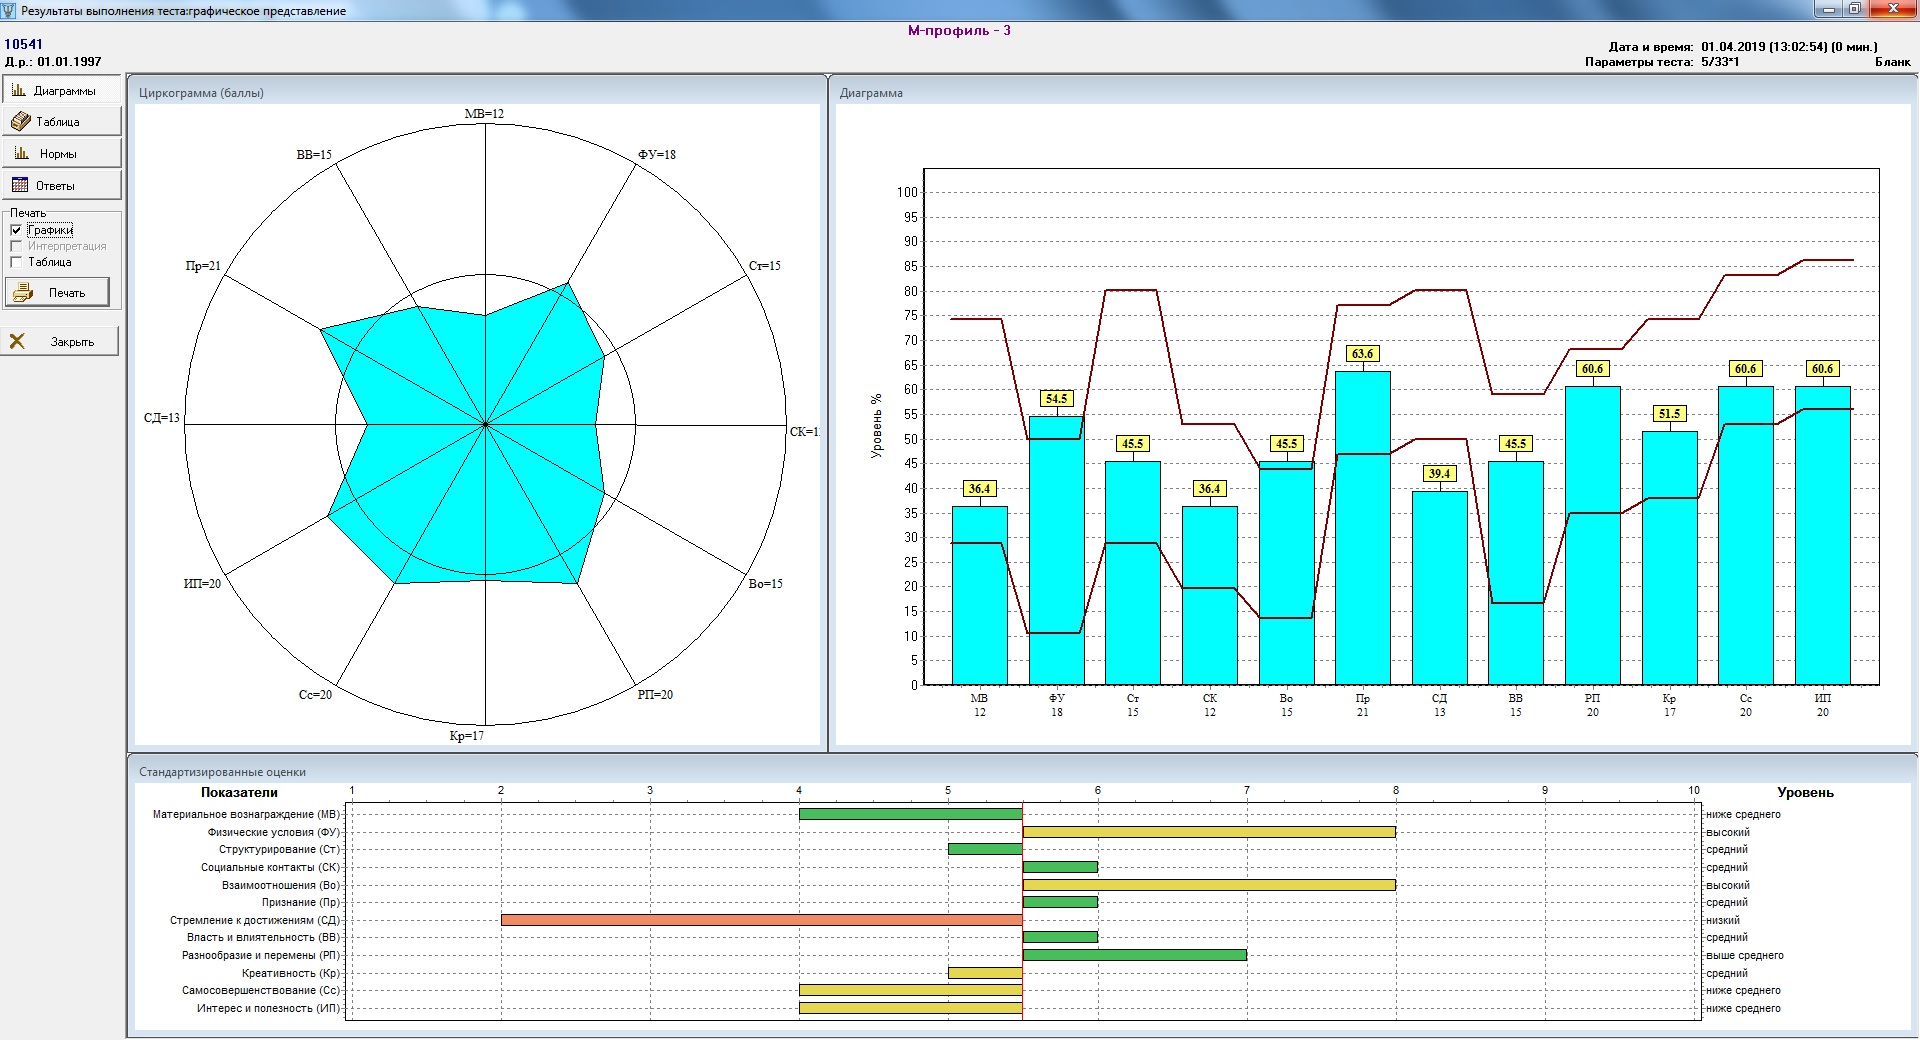Toggle the Интерпретация print checkbox

coord(16,246)
